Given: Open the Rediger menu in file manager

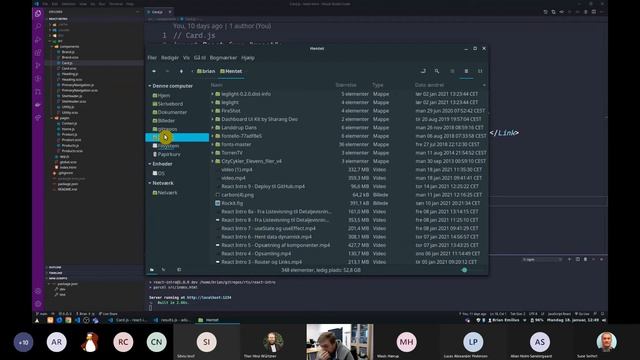Looking at the screenshot, I should (x=170, y=58).
